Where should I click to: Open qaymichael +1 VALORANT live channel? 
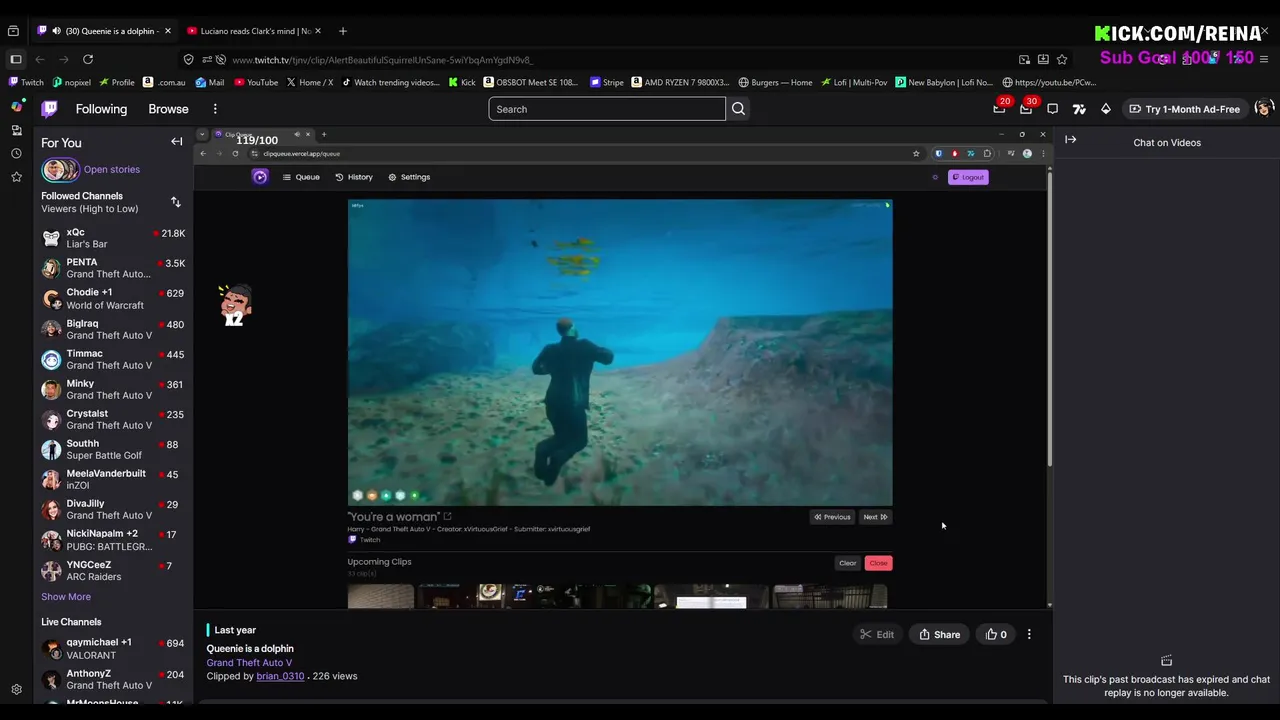coord(113,649)
